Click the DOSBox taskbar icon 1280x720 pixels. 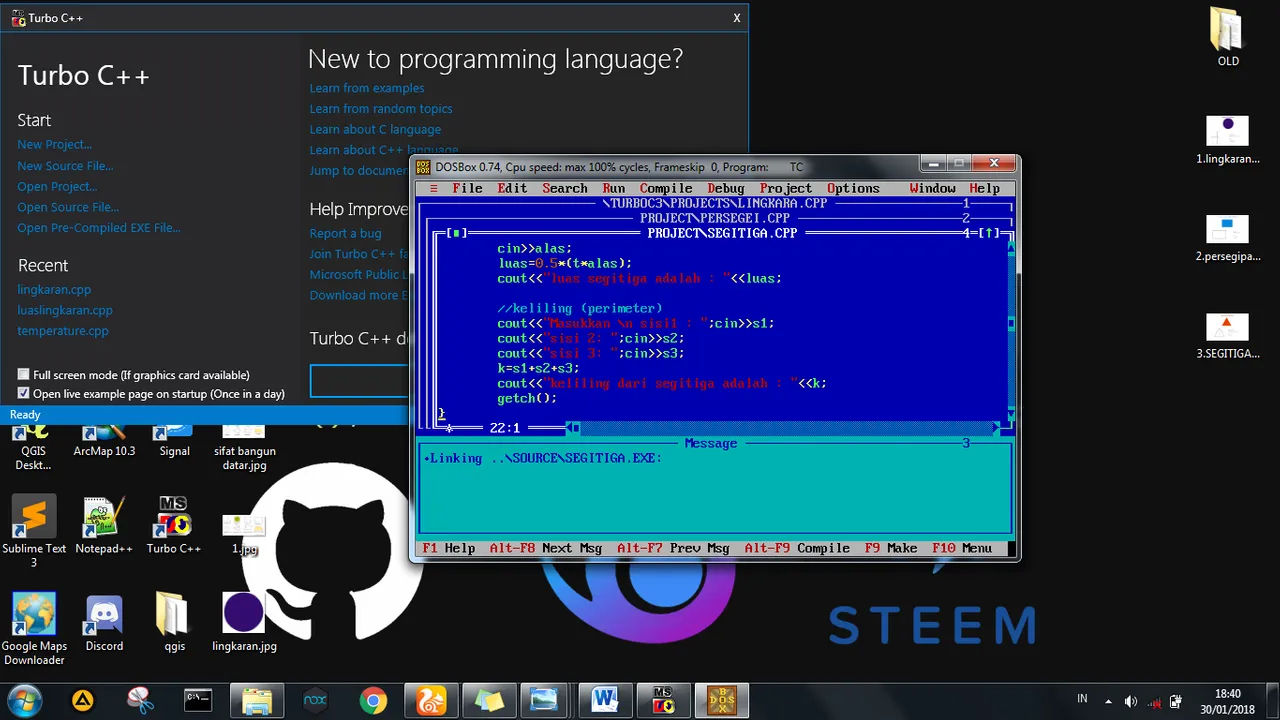721,700
